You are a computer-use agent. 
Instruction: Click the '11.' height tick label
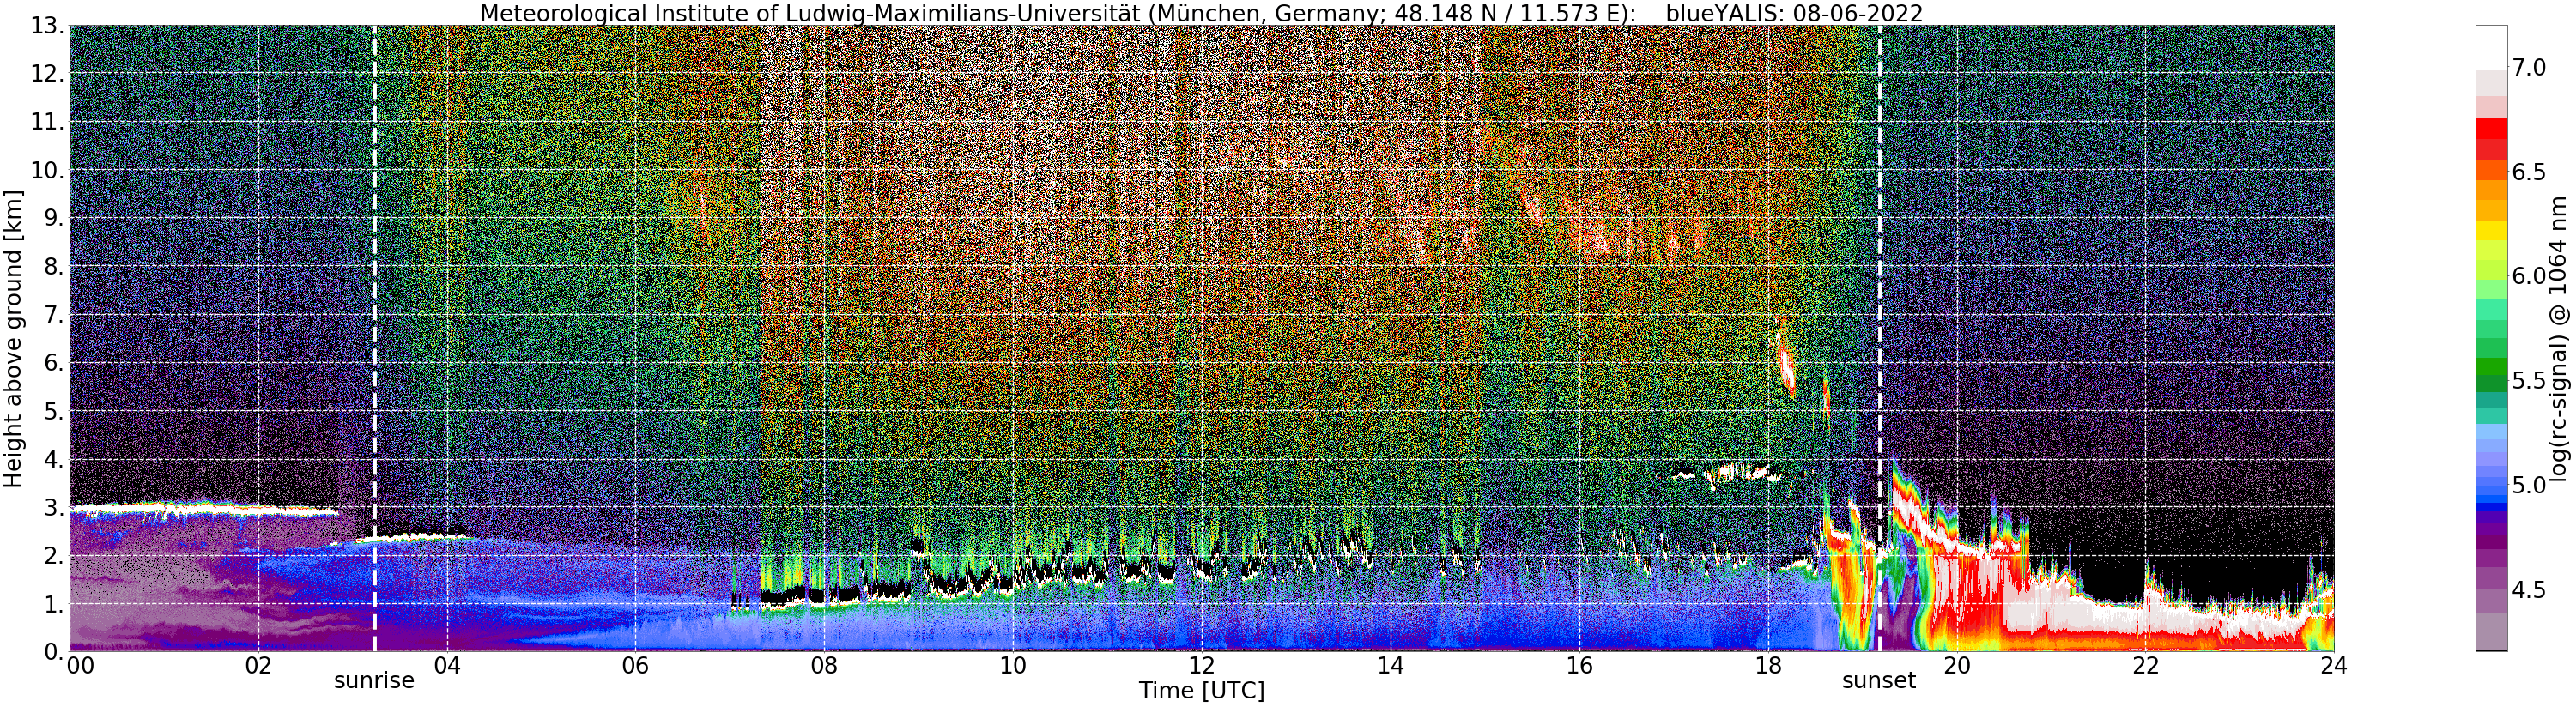point(47,122)
